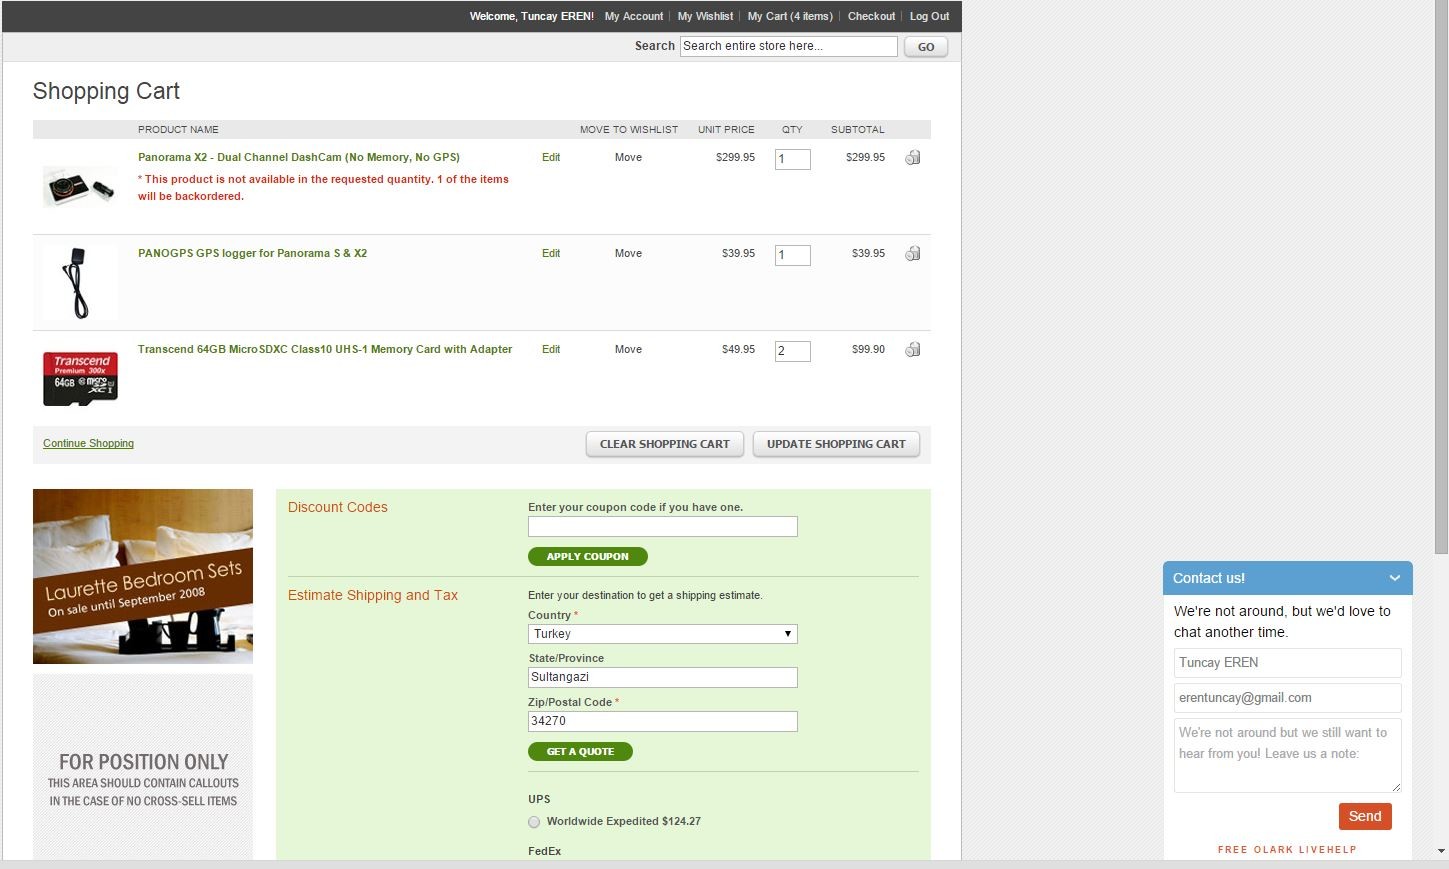
Task: Click chat email field erentuncay@gmail.com
Action: (1287, 698)
